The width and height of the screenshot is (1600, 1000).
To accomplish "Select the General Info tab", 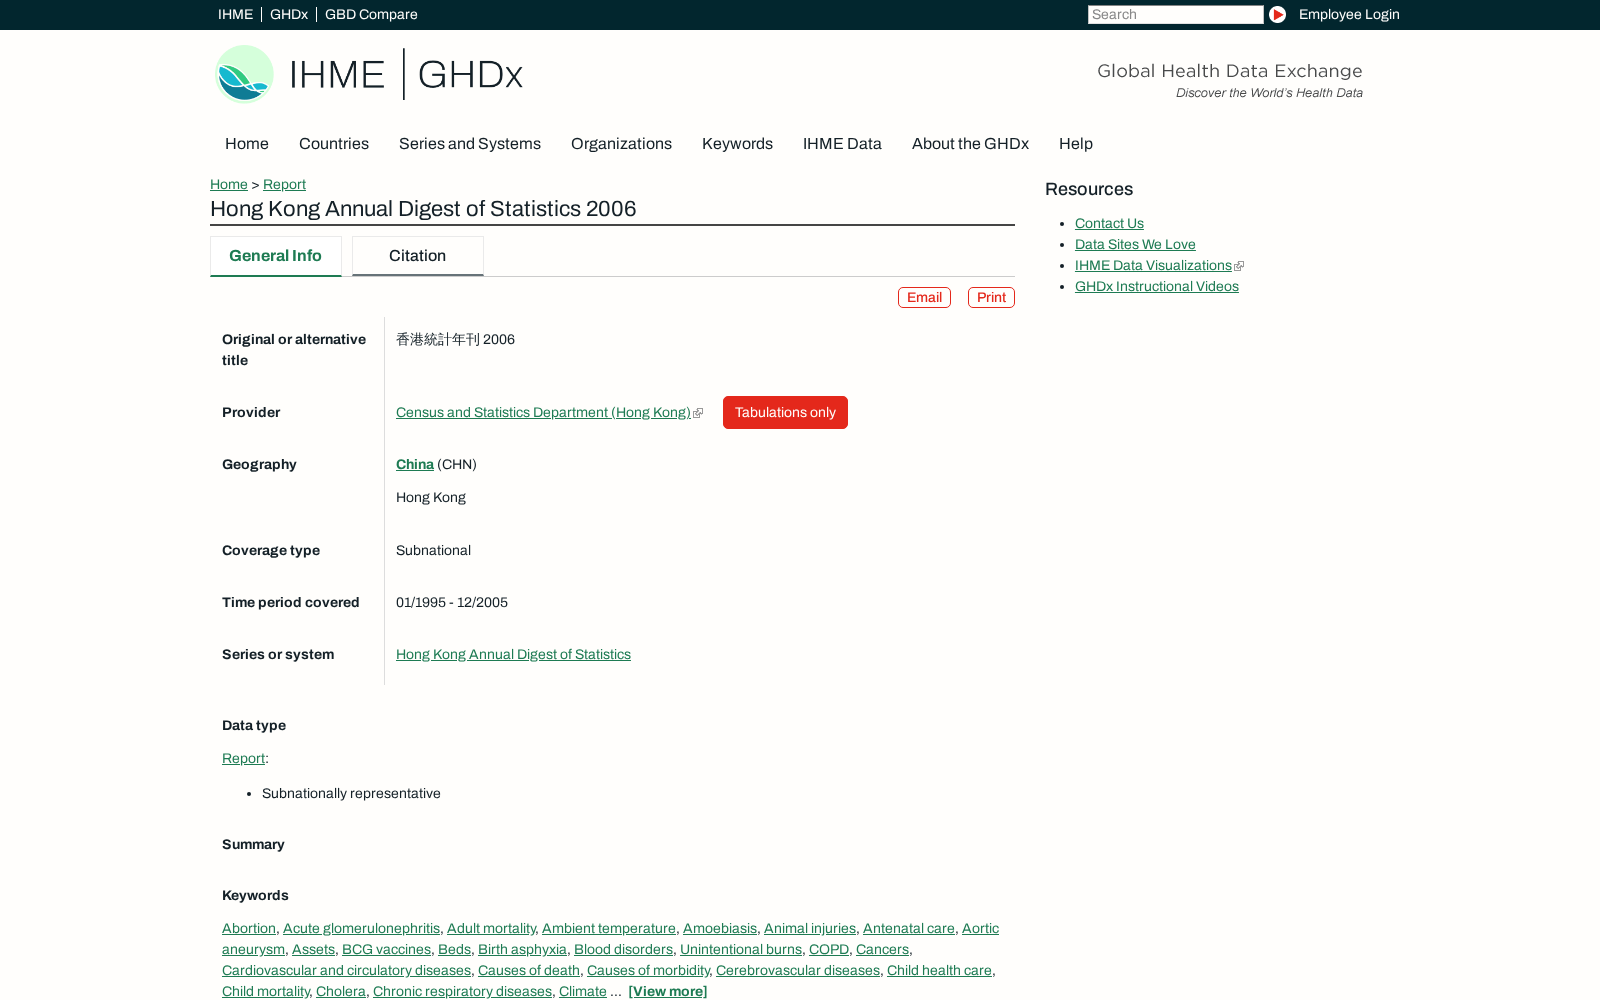I will click(x=275, y=256).
